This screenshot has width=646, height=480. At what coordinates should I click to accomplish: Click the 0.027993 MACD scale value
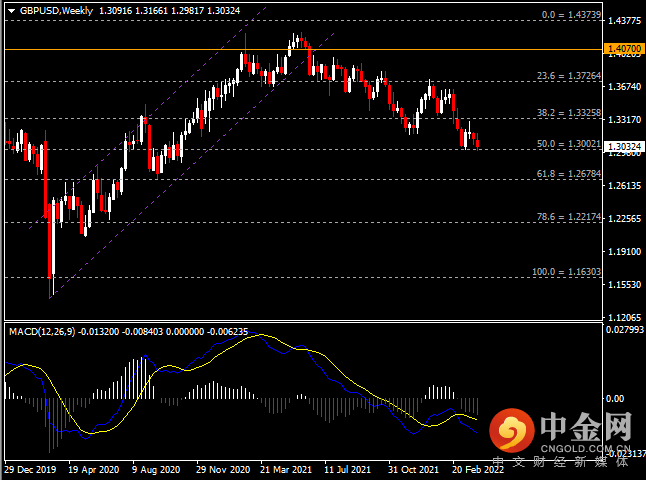[624, 330]
